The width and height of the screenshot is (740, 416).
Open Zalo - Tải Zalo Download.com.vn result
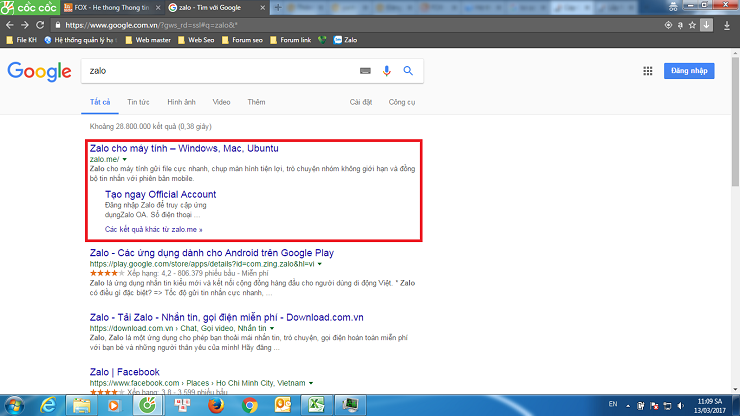(227, 317)
